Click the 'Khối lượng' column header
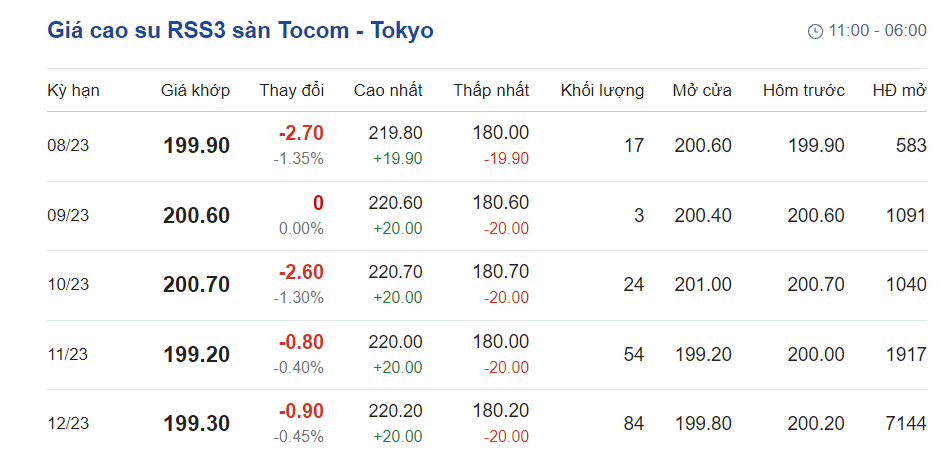The height and width of the screenshot is (458, 939). click(x=602, y=90)
